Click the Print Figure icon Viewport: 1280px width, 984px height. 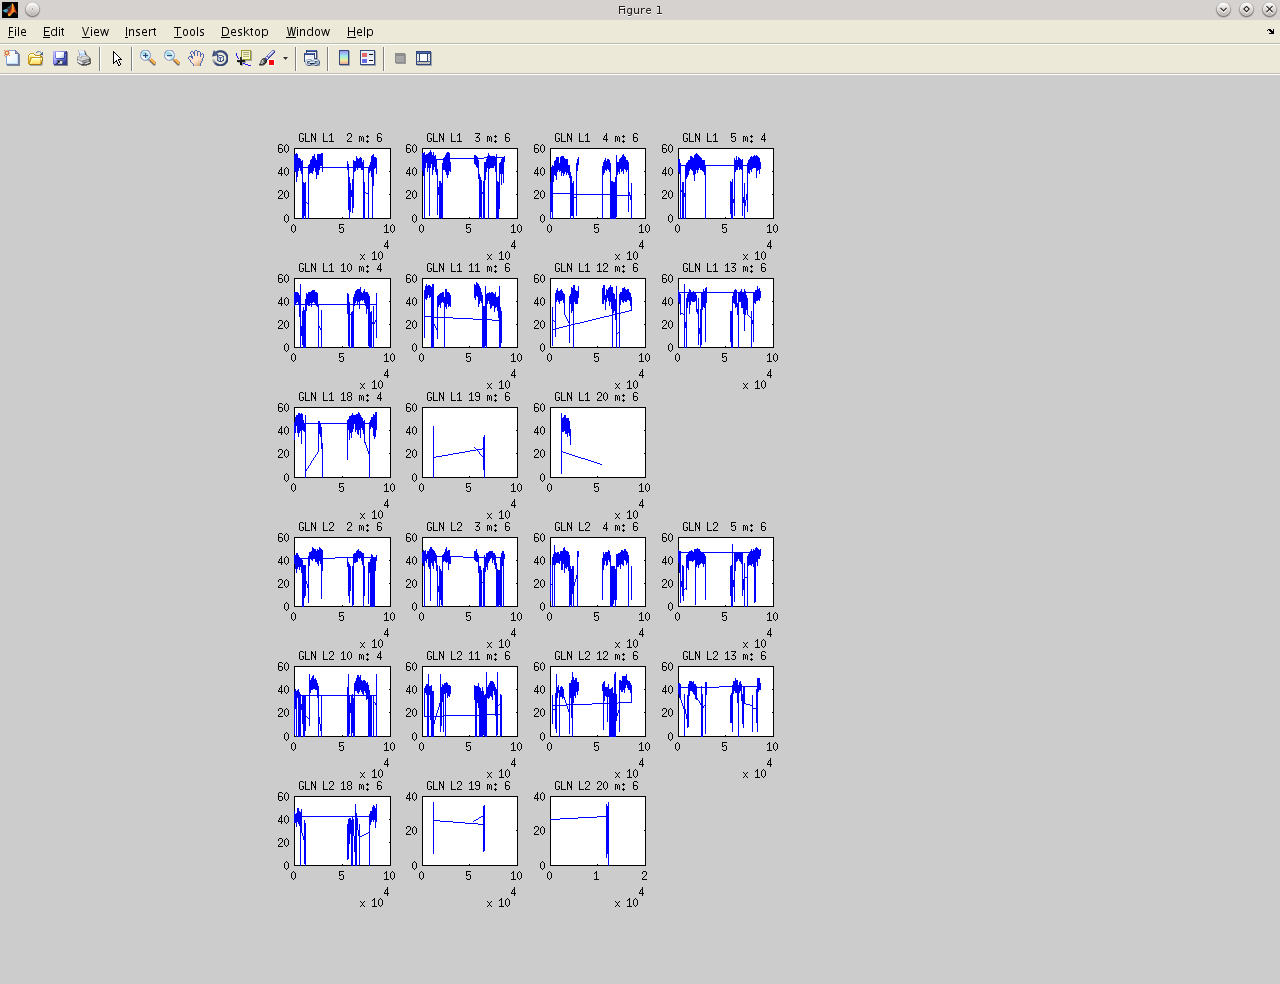tap(84, 58)
